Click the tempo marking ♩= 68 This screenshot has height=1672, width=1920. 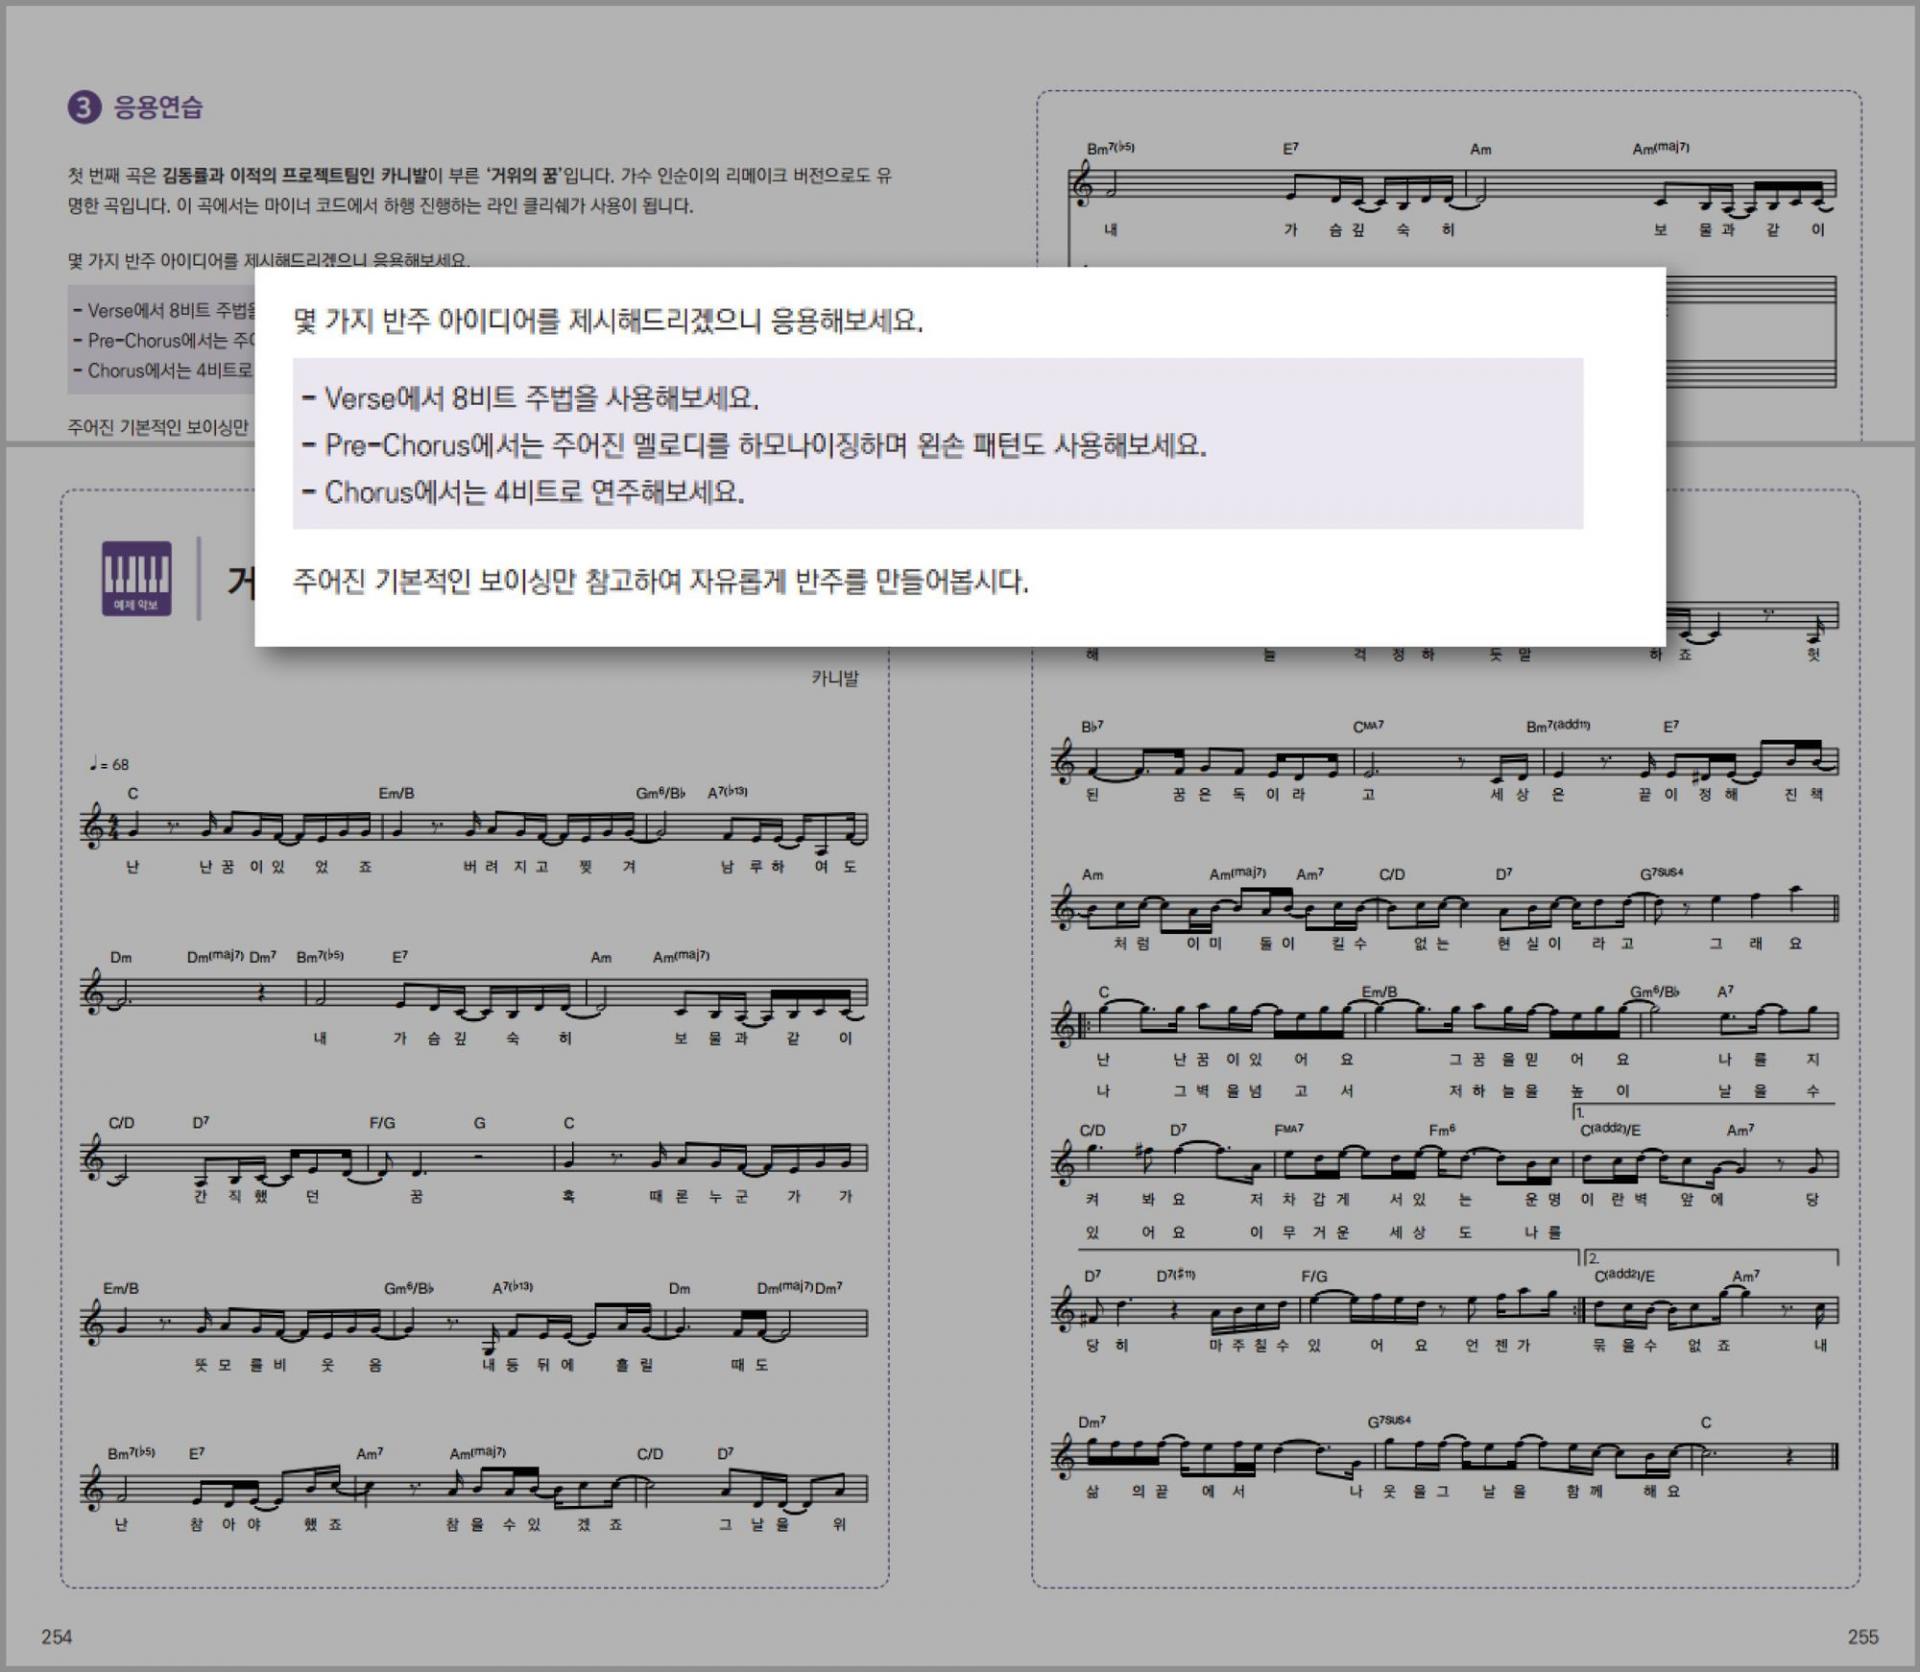(109, 764)
